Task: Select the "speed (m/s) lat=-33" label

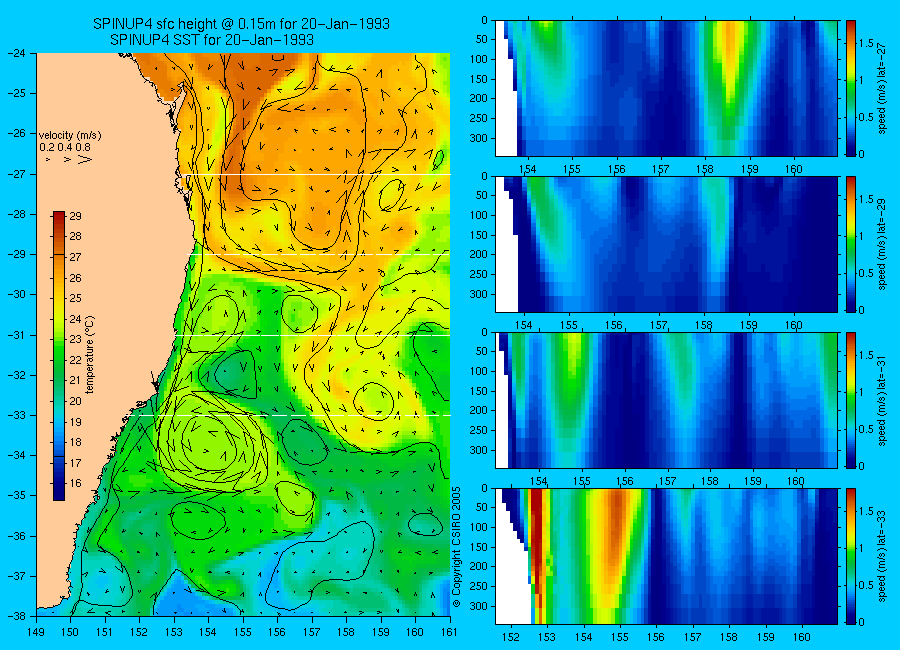Action: [883, 556]
